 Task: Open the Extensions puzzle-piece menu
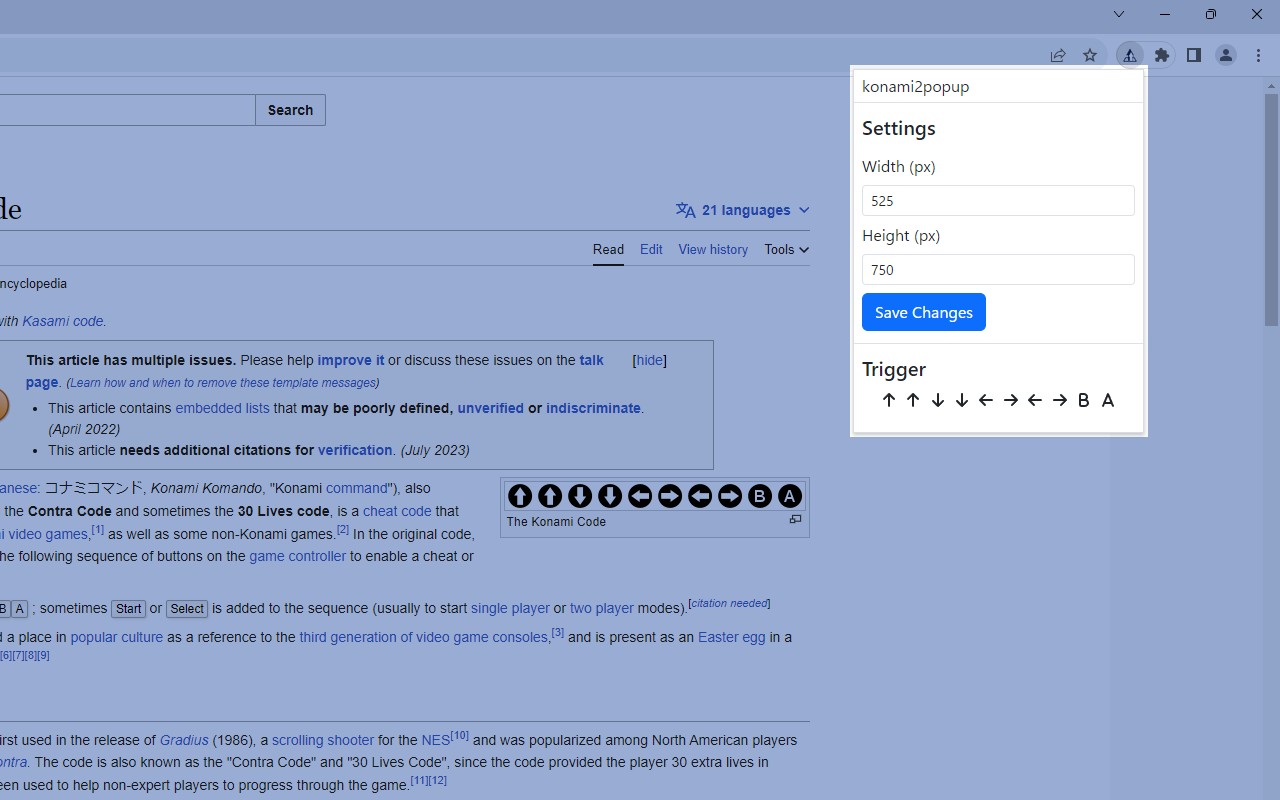(1161, 56)
